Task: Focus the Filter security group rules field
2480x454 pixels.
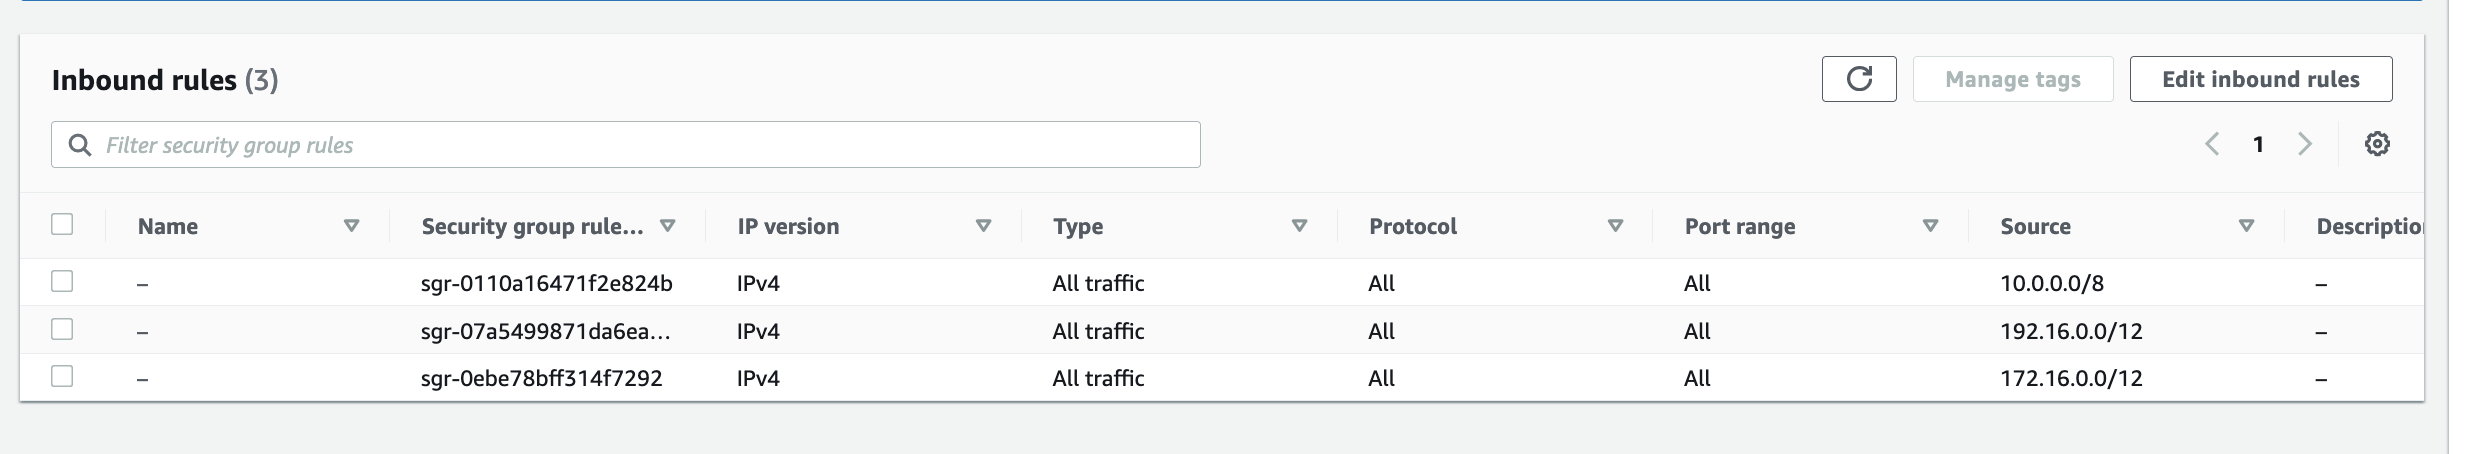Action: click(x=626, y=145)
